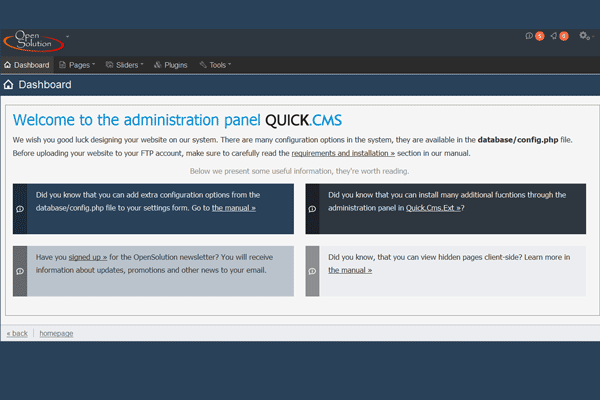Go to homepage via footer link
This screenshot has width=600, height=400.
[56, 333]
